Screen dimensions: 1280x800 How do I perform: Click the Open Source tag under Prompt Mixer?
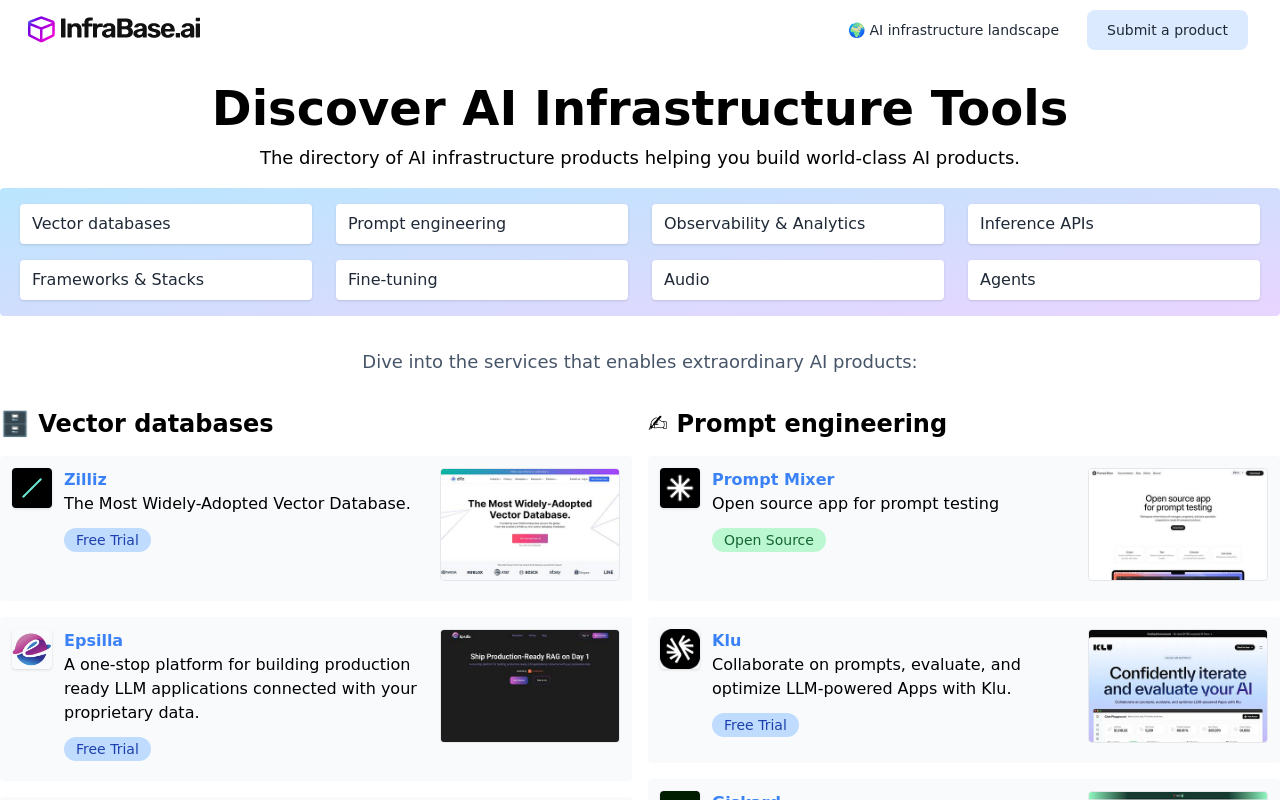point(769,540)
